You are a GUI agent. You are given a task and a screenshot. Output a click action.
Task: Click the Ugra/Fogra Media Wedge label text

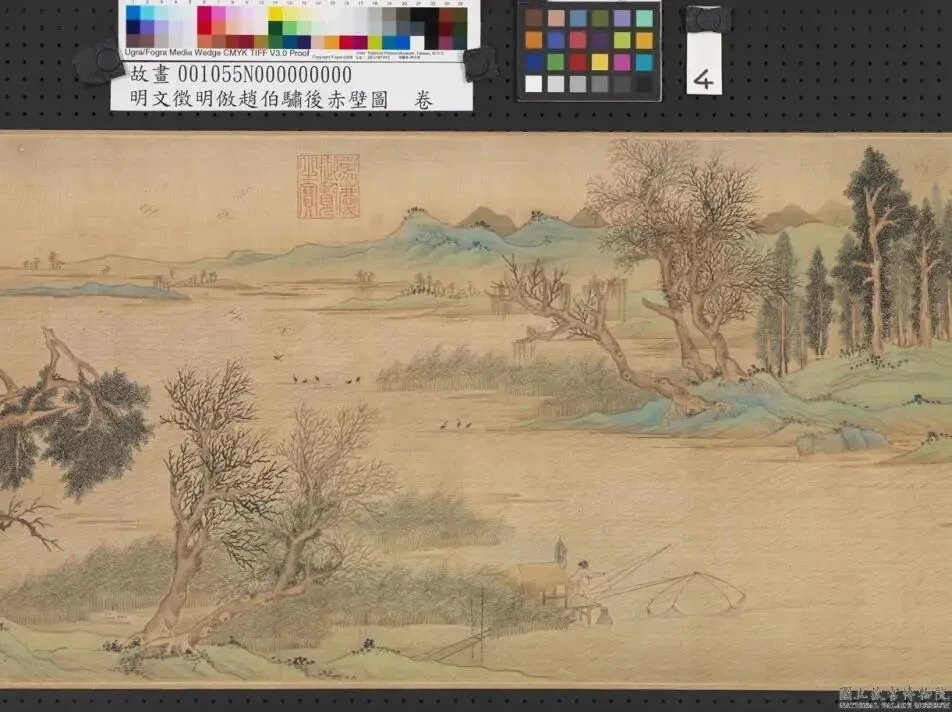pyautogui.click(x=217, y=53)
